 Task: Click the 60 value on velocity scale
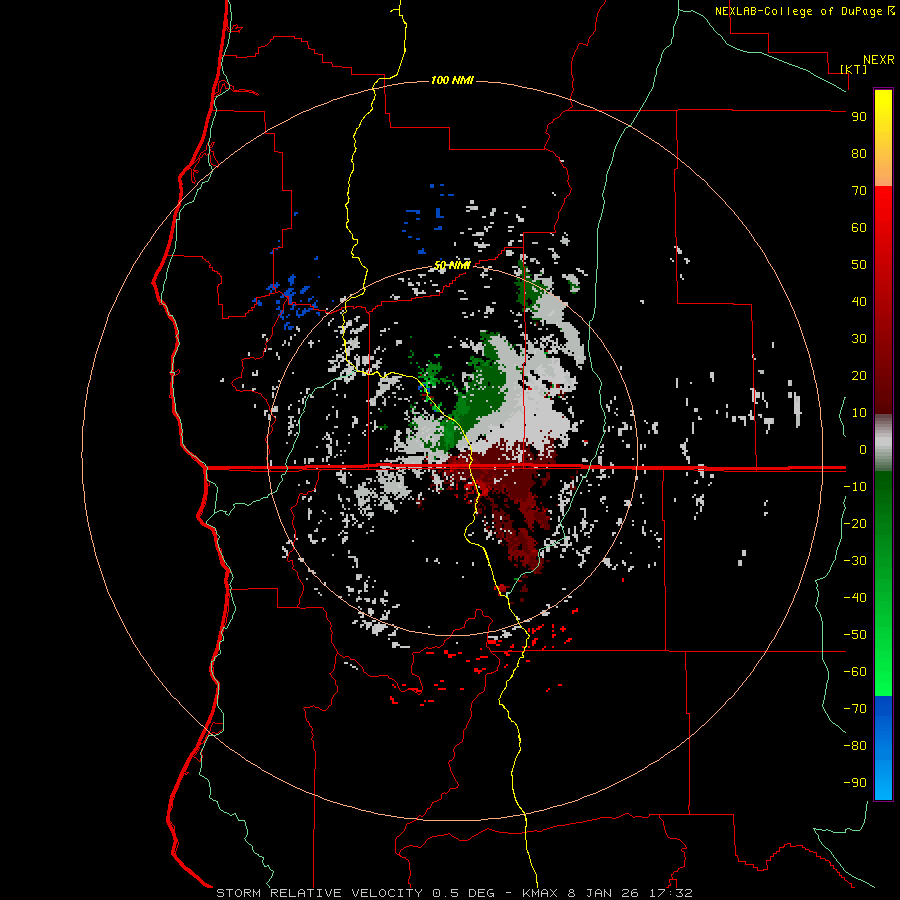point(859,228)
